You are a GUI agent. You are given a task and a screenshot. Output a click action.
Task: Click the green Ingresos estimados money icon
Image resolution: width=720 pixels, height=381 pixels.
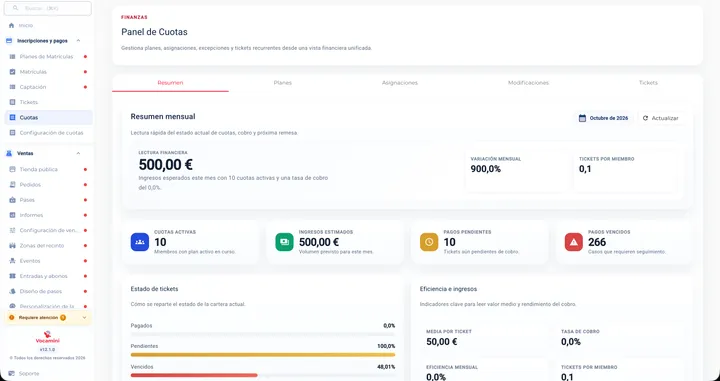(x=284, y=242)
